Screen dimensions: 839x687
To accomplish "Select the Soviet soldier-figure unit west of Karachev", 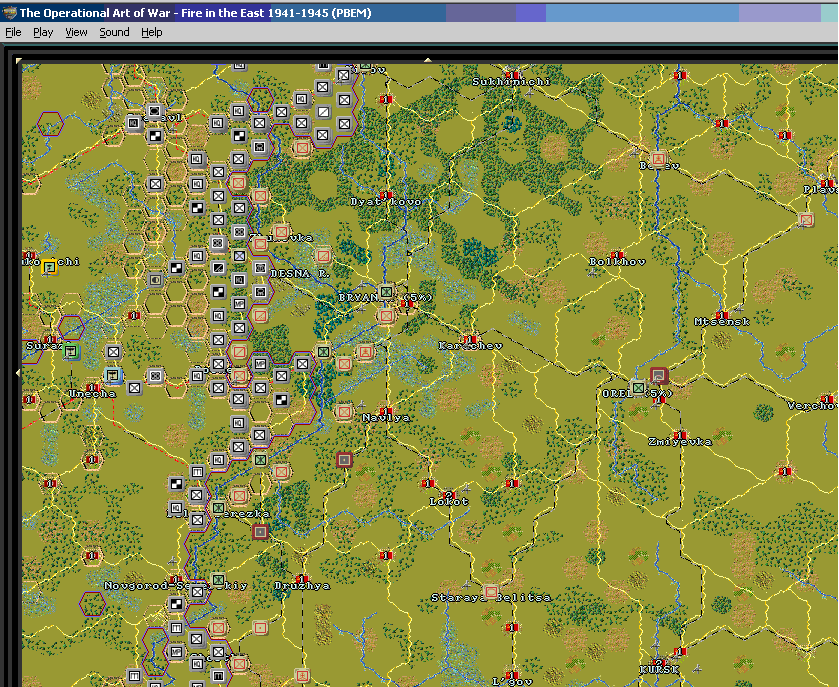I will pos(365,352).
